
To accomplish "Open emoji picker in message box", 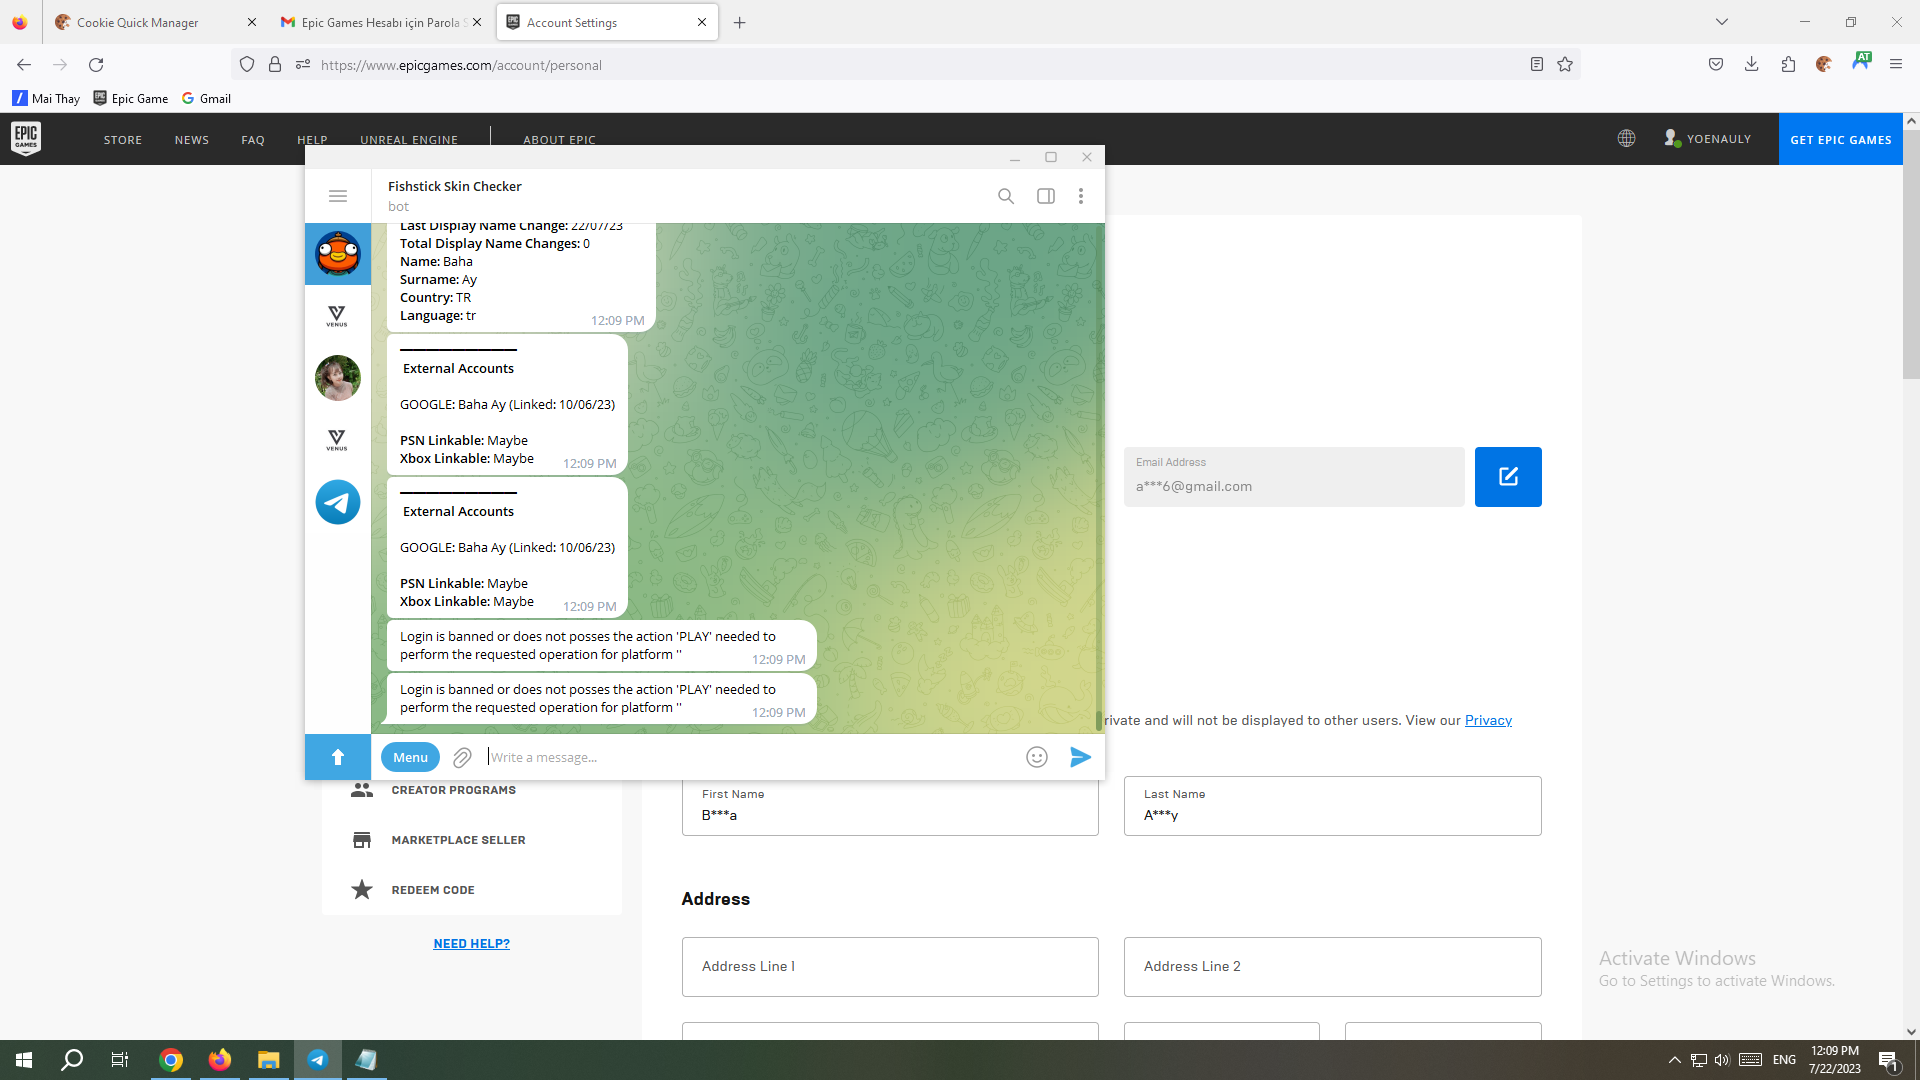I will (1037, 757).
